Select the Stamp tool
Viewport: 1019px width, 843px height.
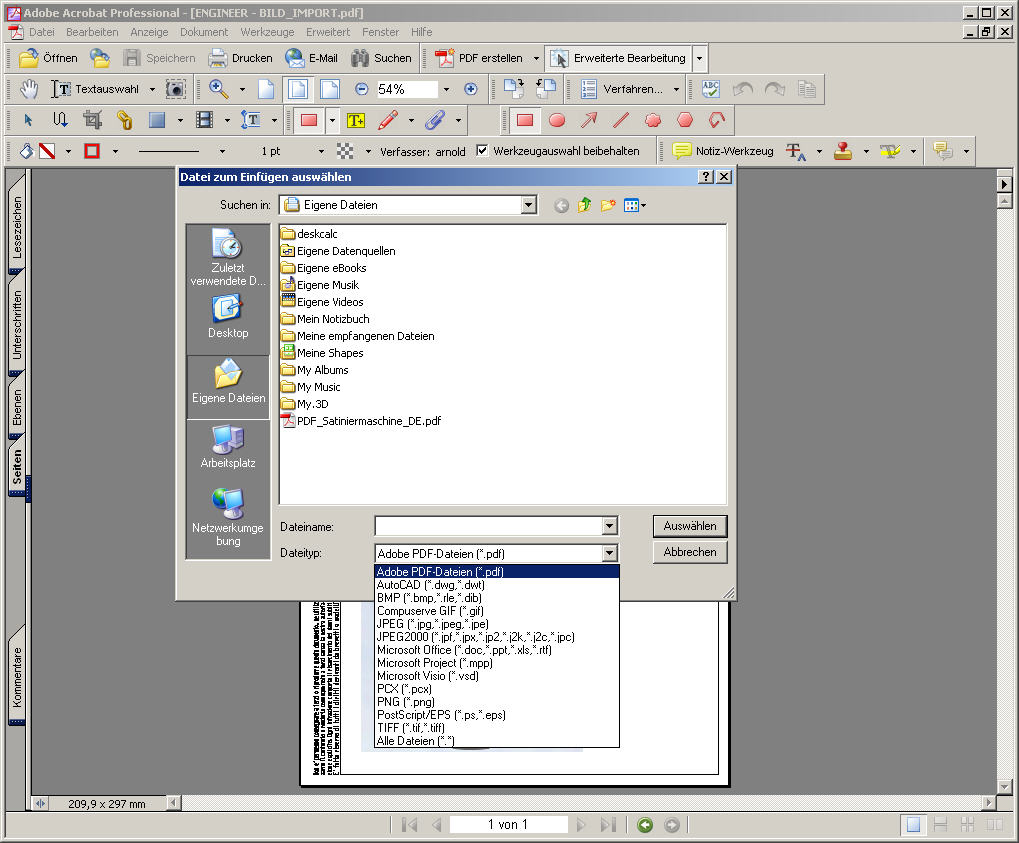pyautogui.click(x=843, y=151)
